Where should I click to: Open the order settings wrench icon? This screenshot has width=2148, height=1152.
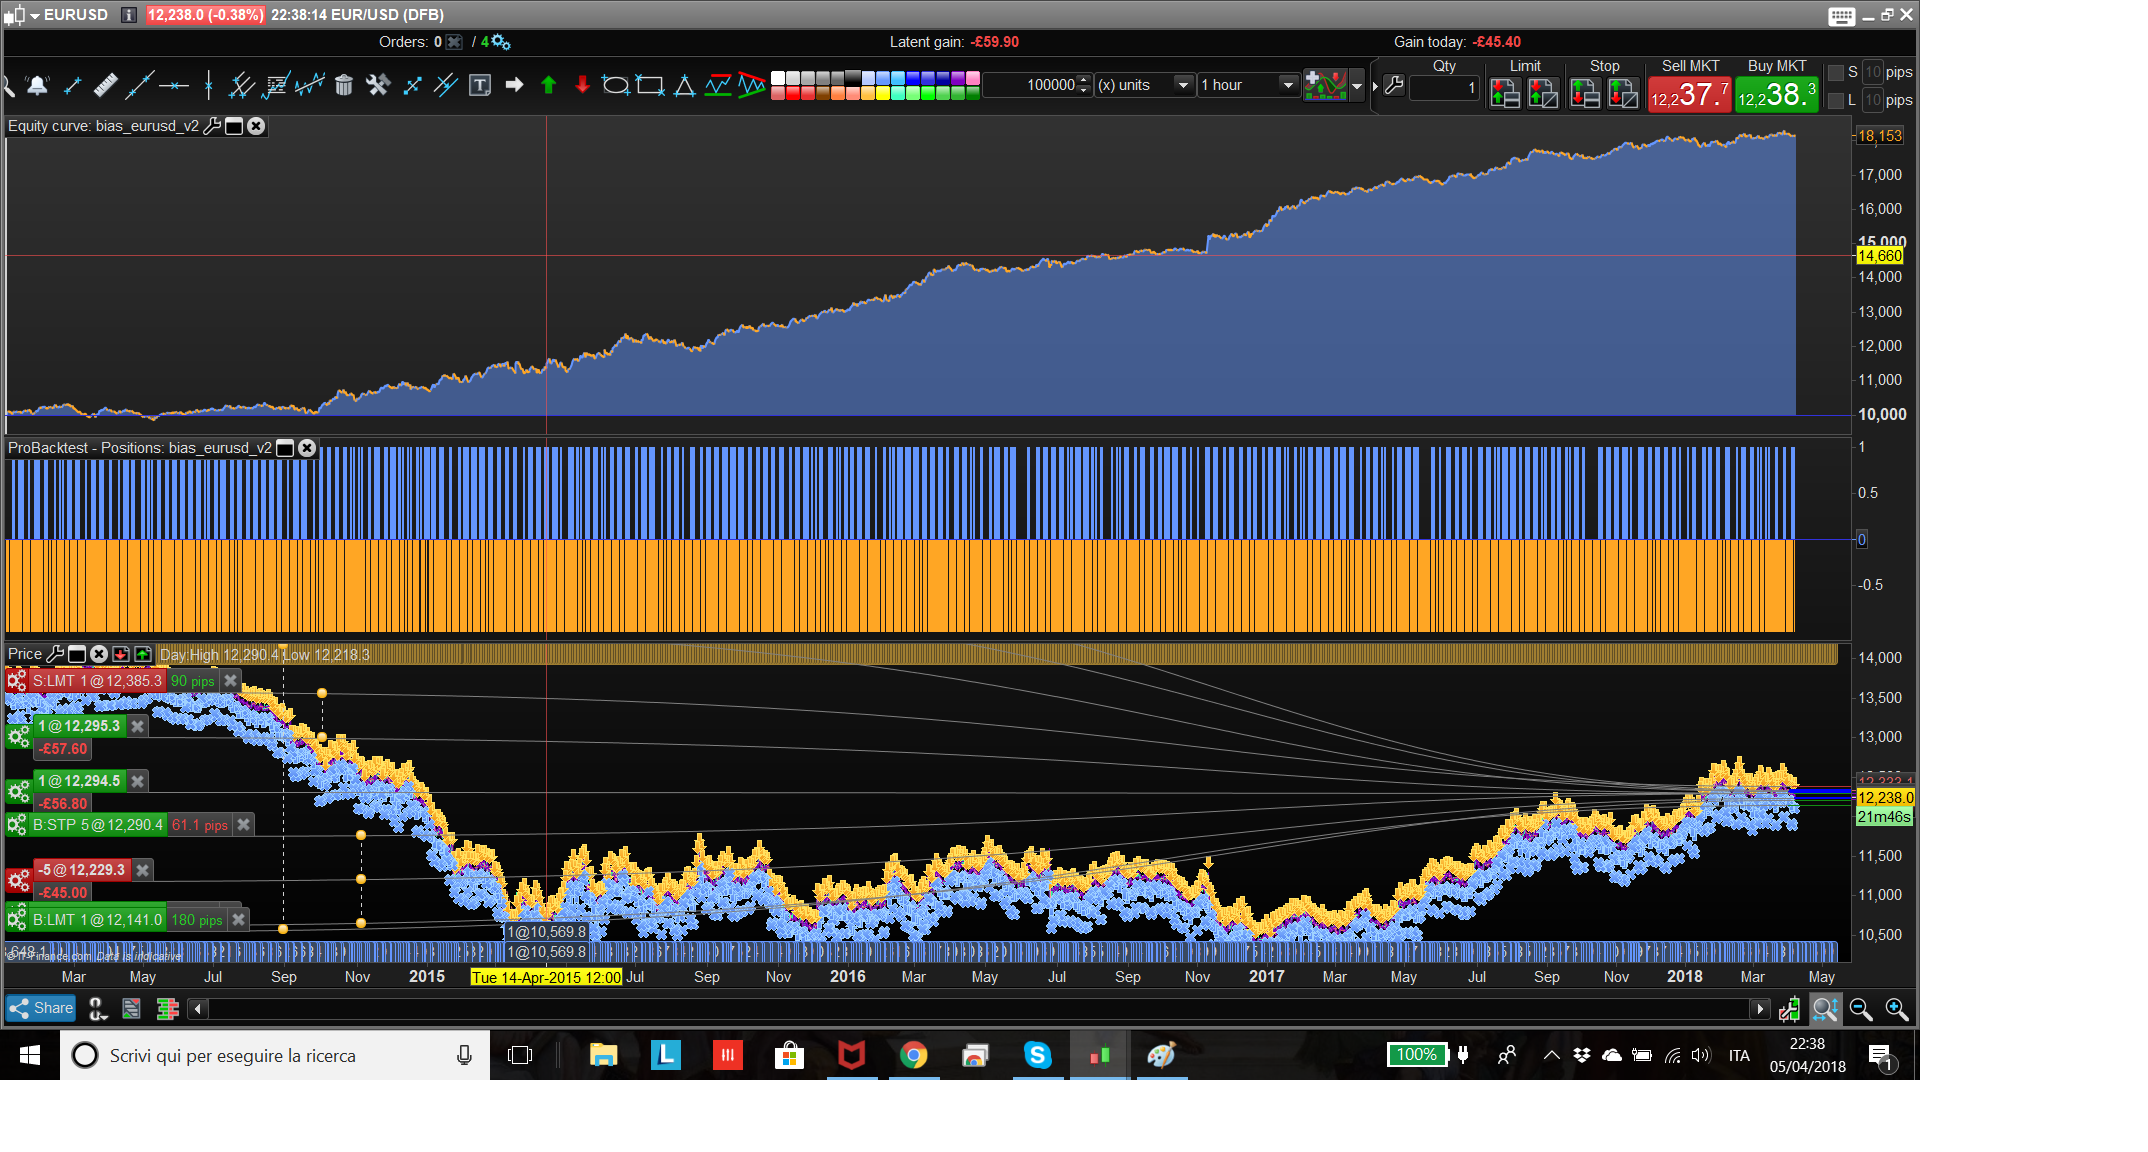tap(1394, 85)
